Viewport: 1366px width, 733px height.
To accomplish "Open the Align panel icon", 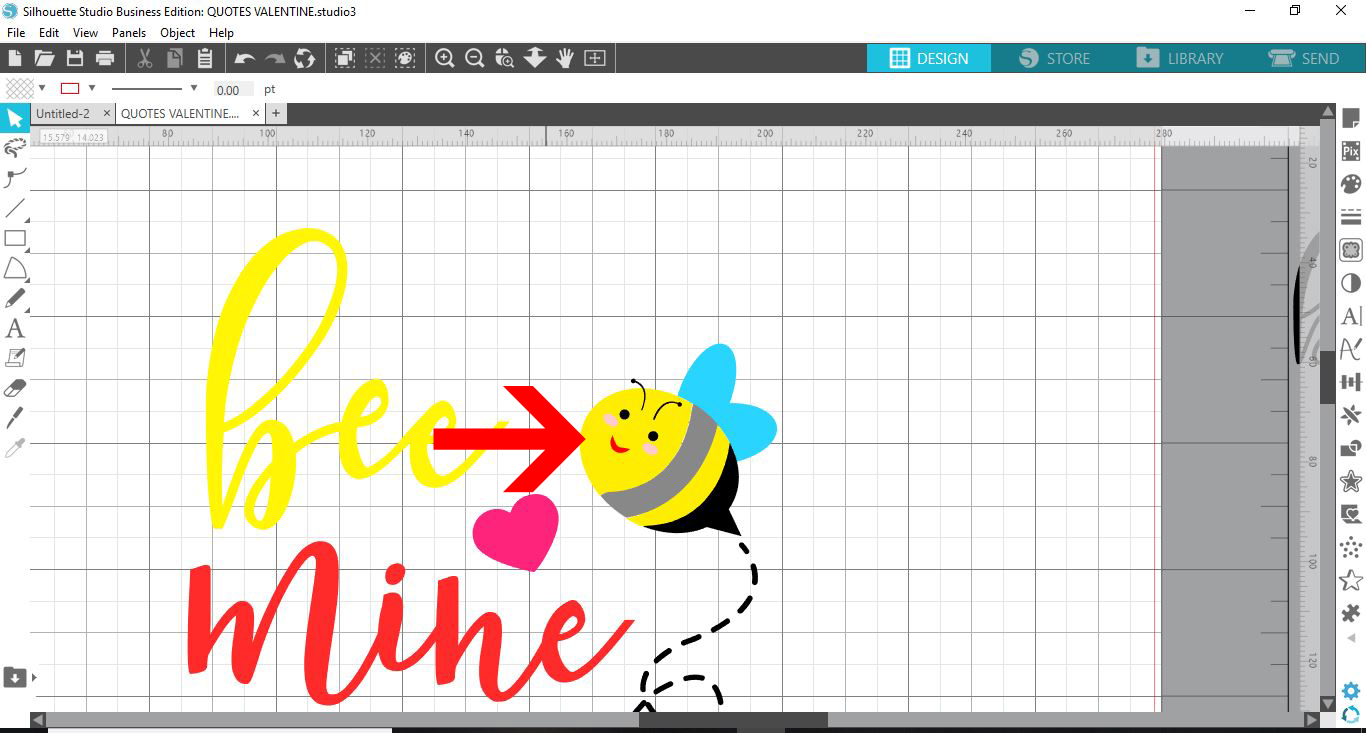I will coord(1351,382).
